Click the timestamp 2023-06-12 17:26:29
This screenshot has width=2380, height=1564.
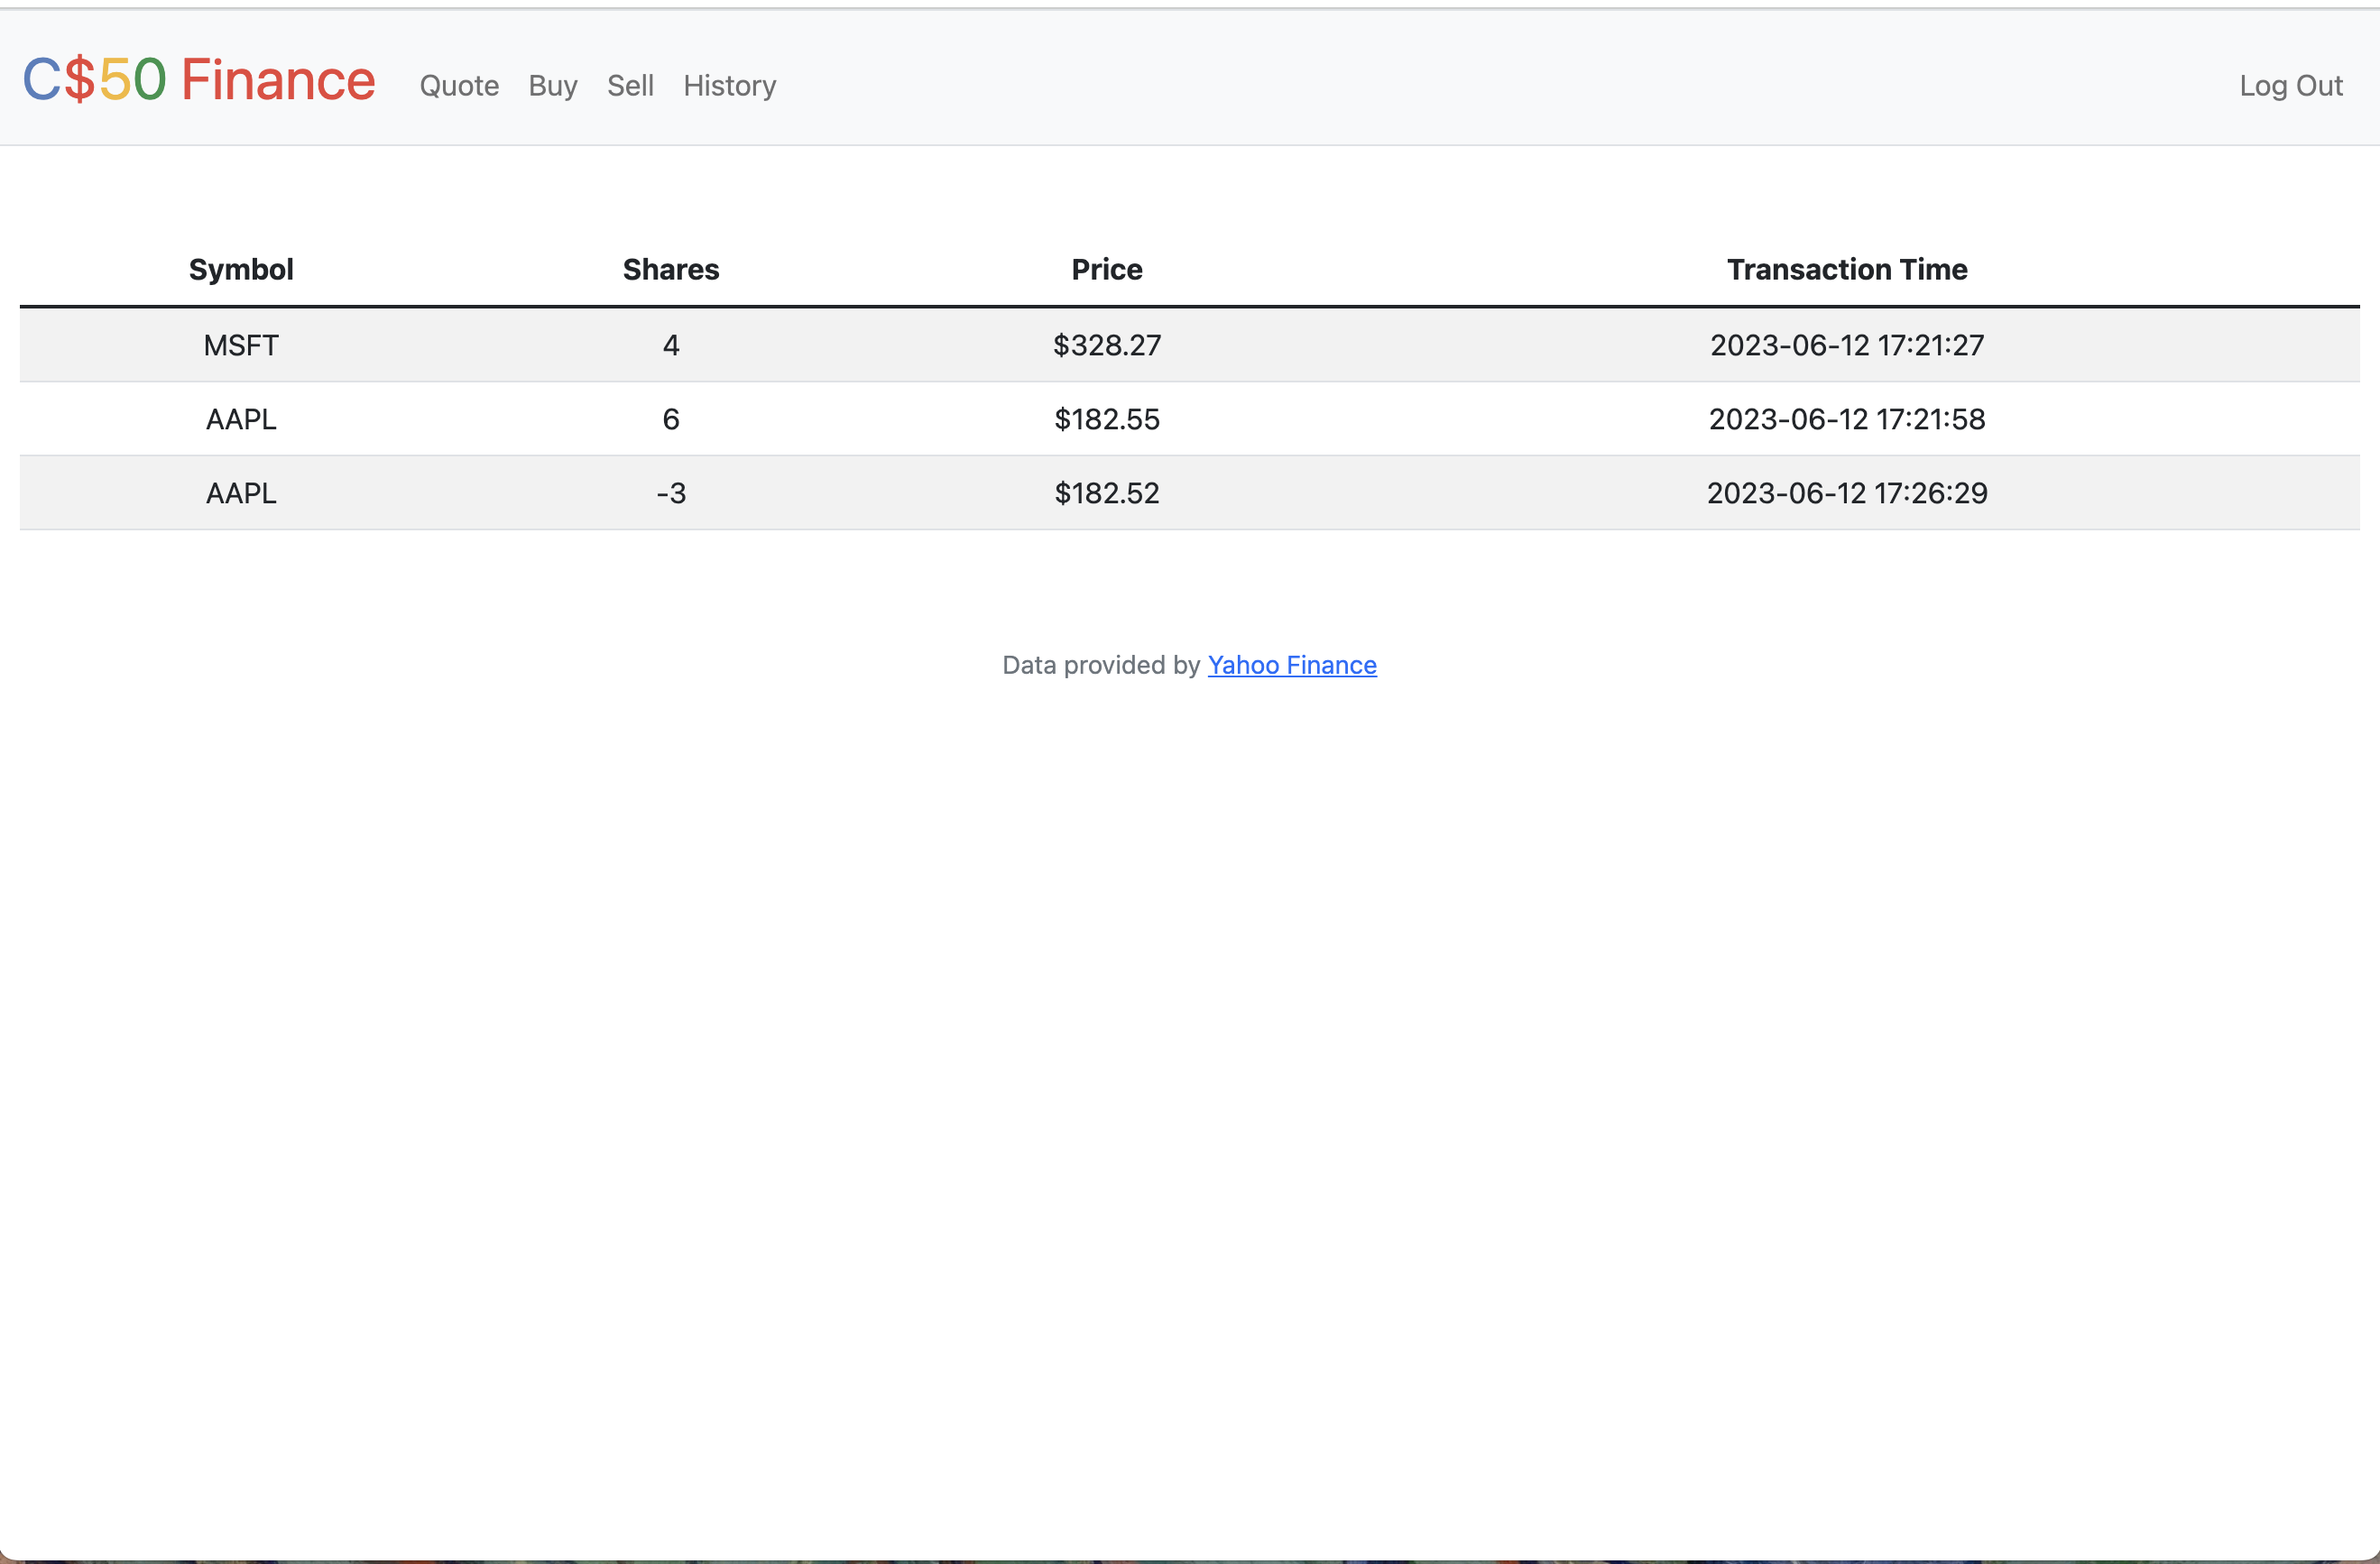coord(1847,493)
